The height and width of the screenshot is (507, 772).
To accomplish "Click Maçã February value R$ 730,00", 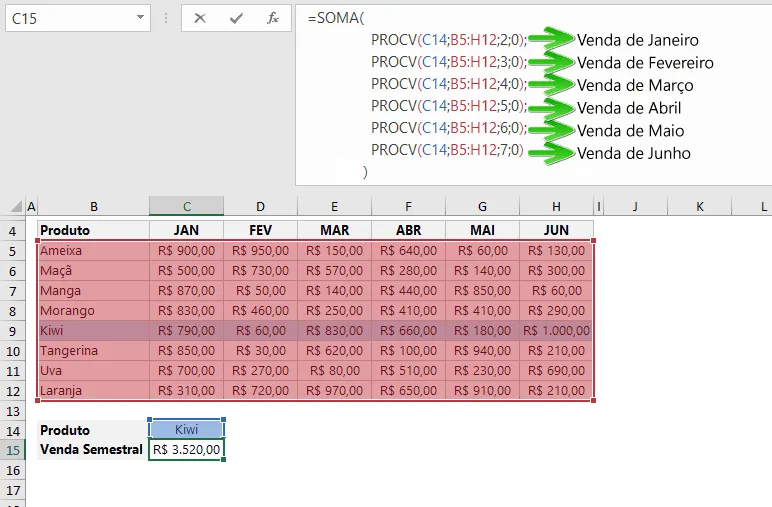I will point(260,271).
